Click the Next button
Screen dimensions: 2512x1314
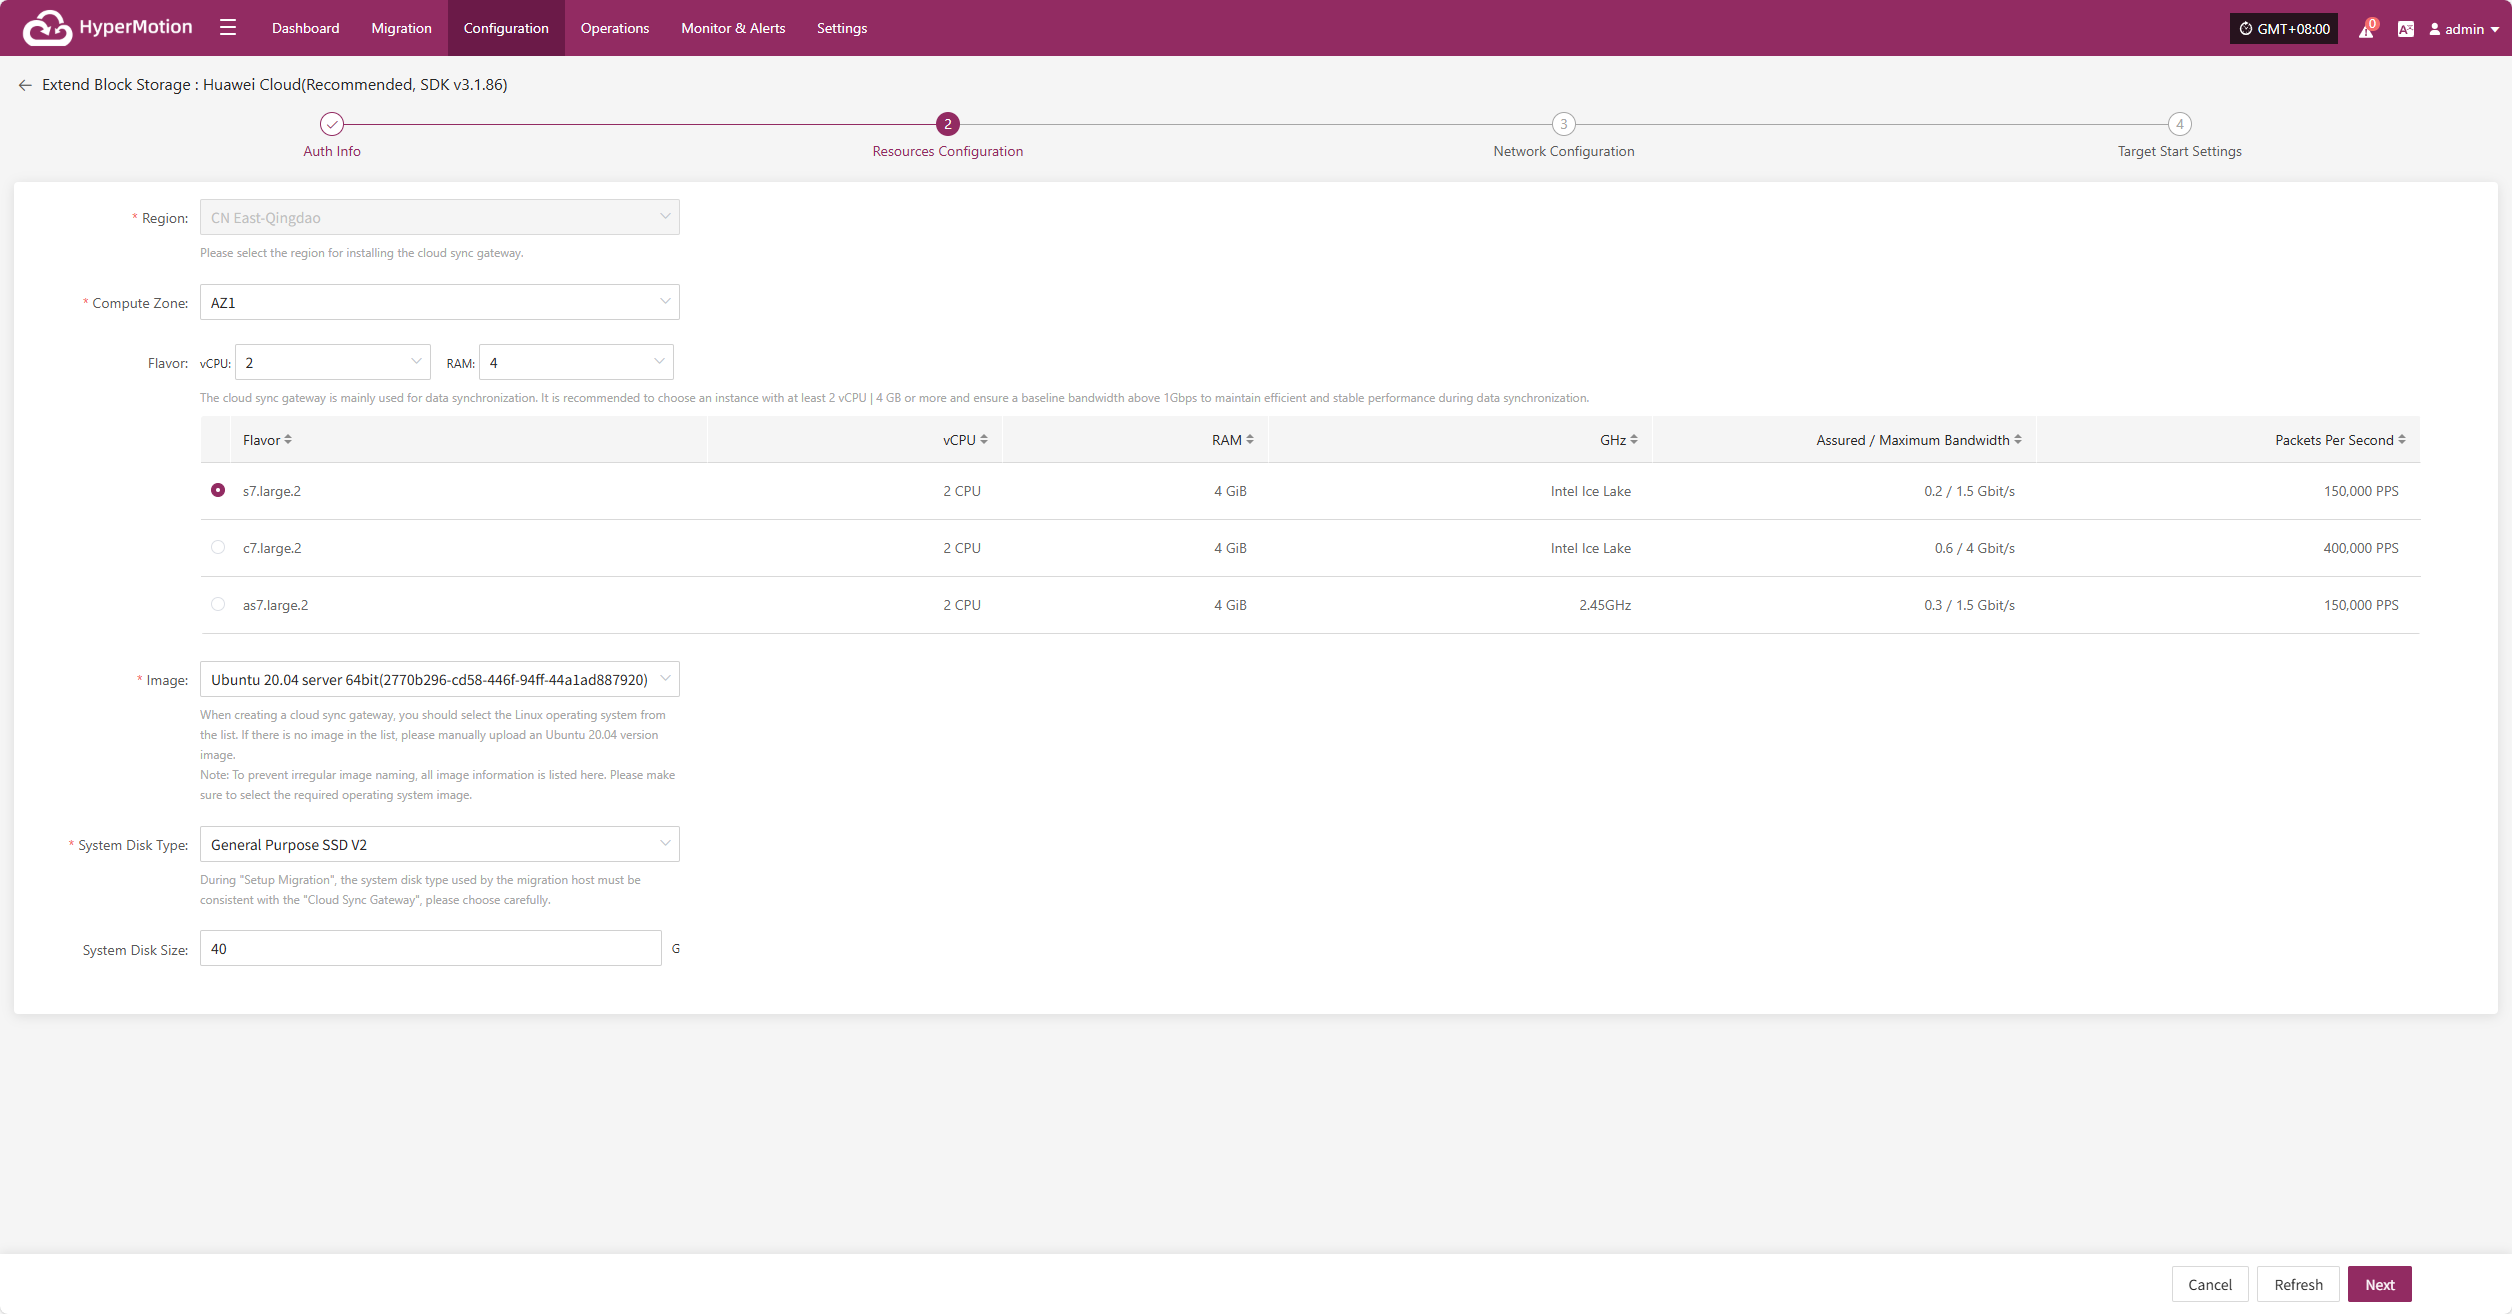[x=2380, y=1284]
